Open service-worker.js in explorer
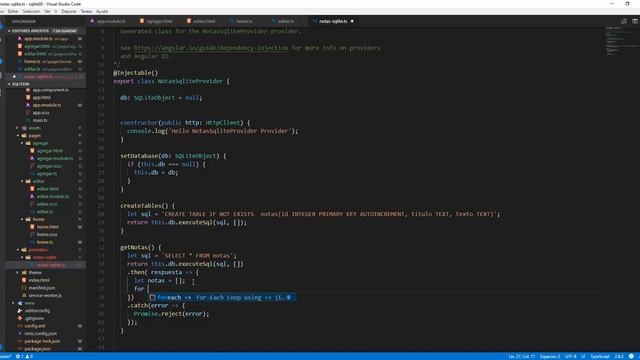Image resolution: width=640 pixels, height=360 pixels. coord(45,296)
